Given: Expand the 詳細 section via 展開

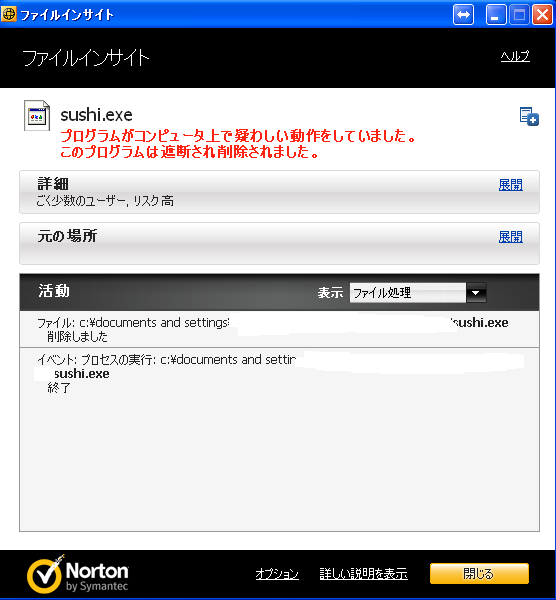Looking at the screenshot, I should coord(510,185).
